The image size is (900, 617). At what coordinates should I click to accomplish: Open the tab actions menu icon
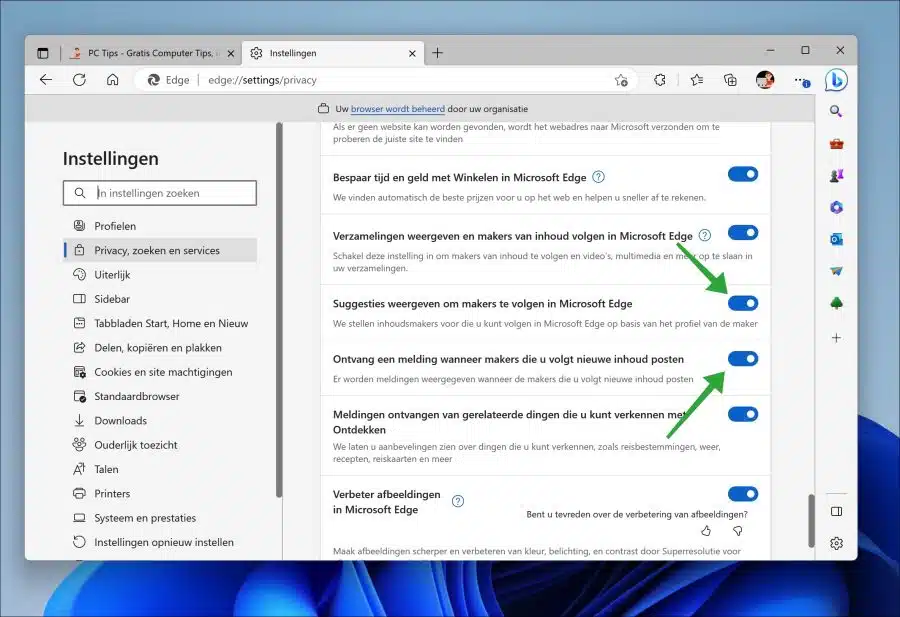click(43, 53)
